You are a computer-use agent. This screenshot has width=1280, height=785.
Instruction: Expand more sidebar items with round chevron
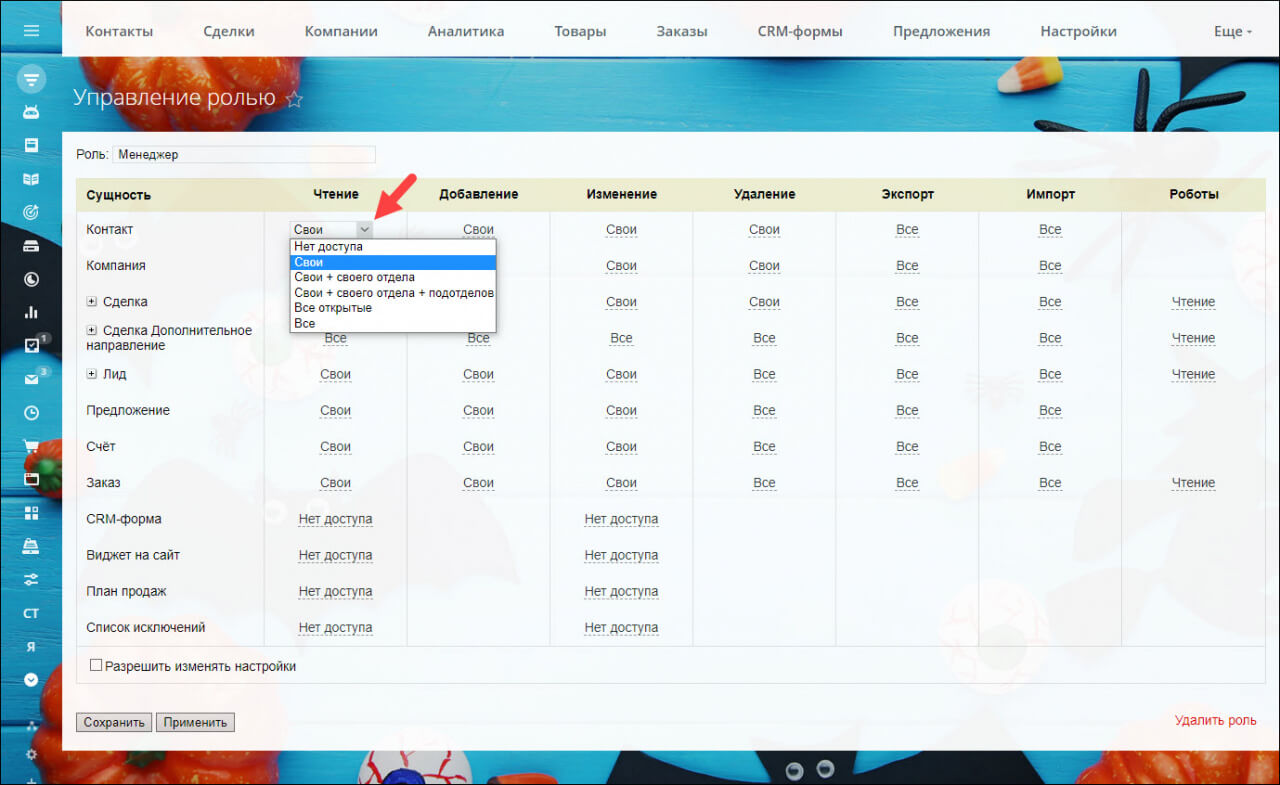click(x=31, y=679)
